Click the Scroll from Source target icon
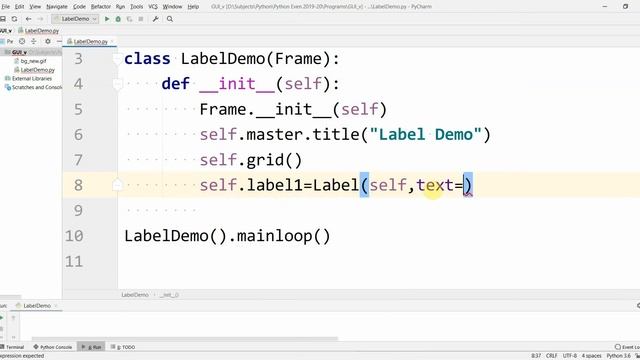640x360 pixels. pos(22,41)
